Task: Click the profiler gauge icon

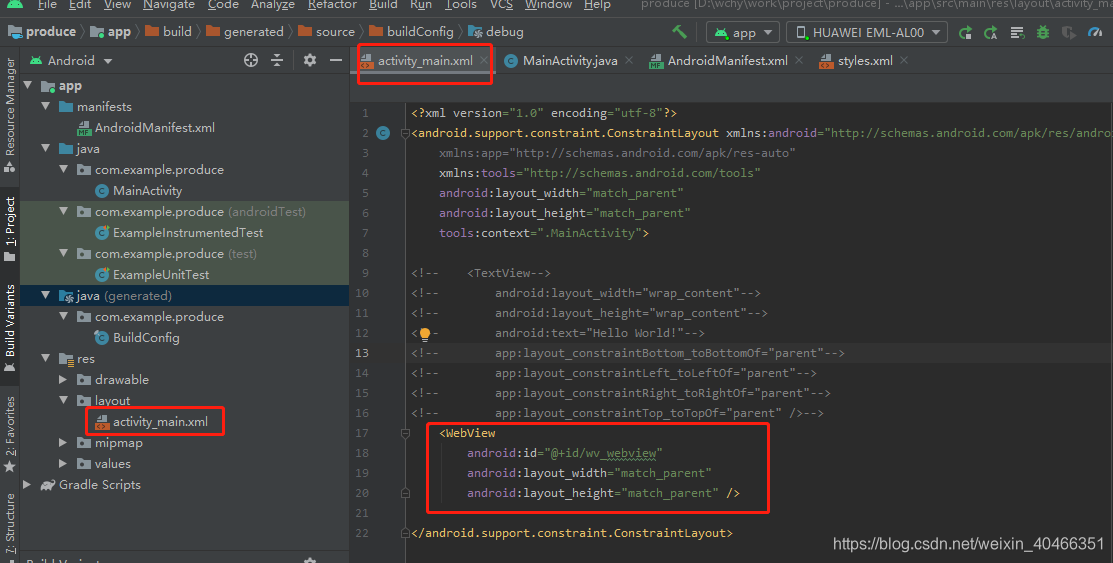Action: click(x=1095, y=33)
